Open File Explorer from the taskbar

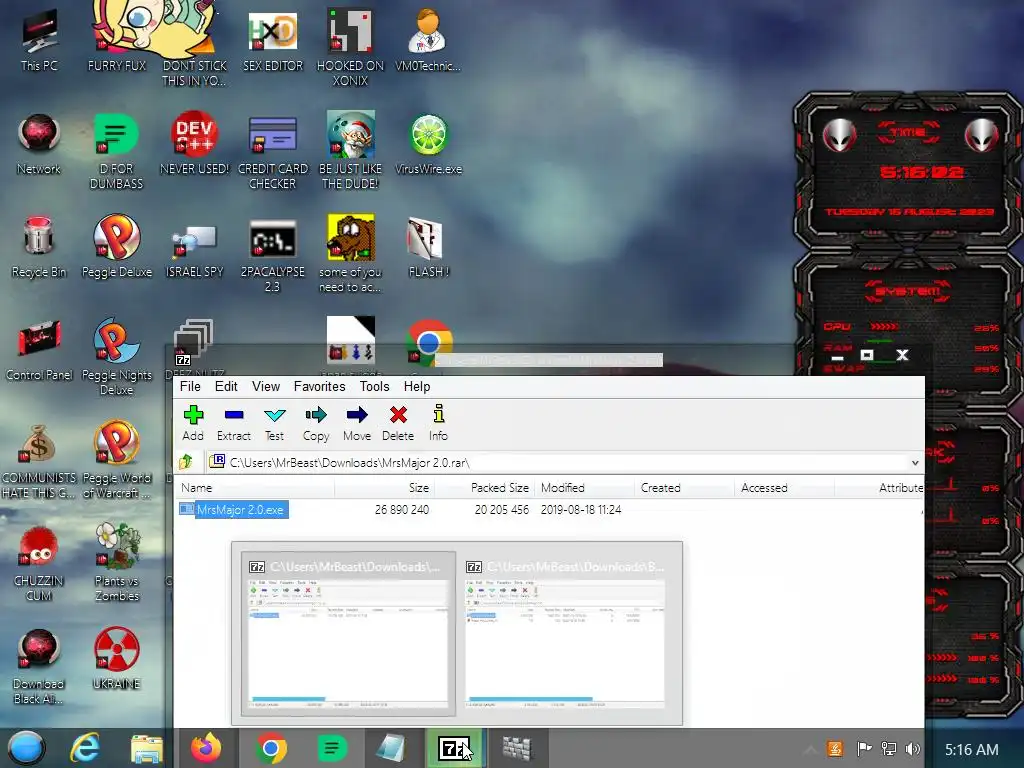[x=146, y=748]
